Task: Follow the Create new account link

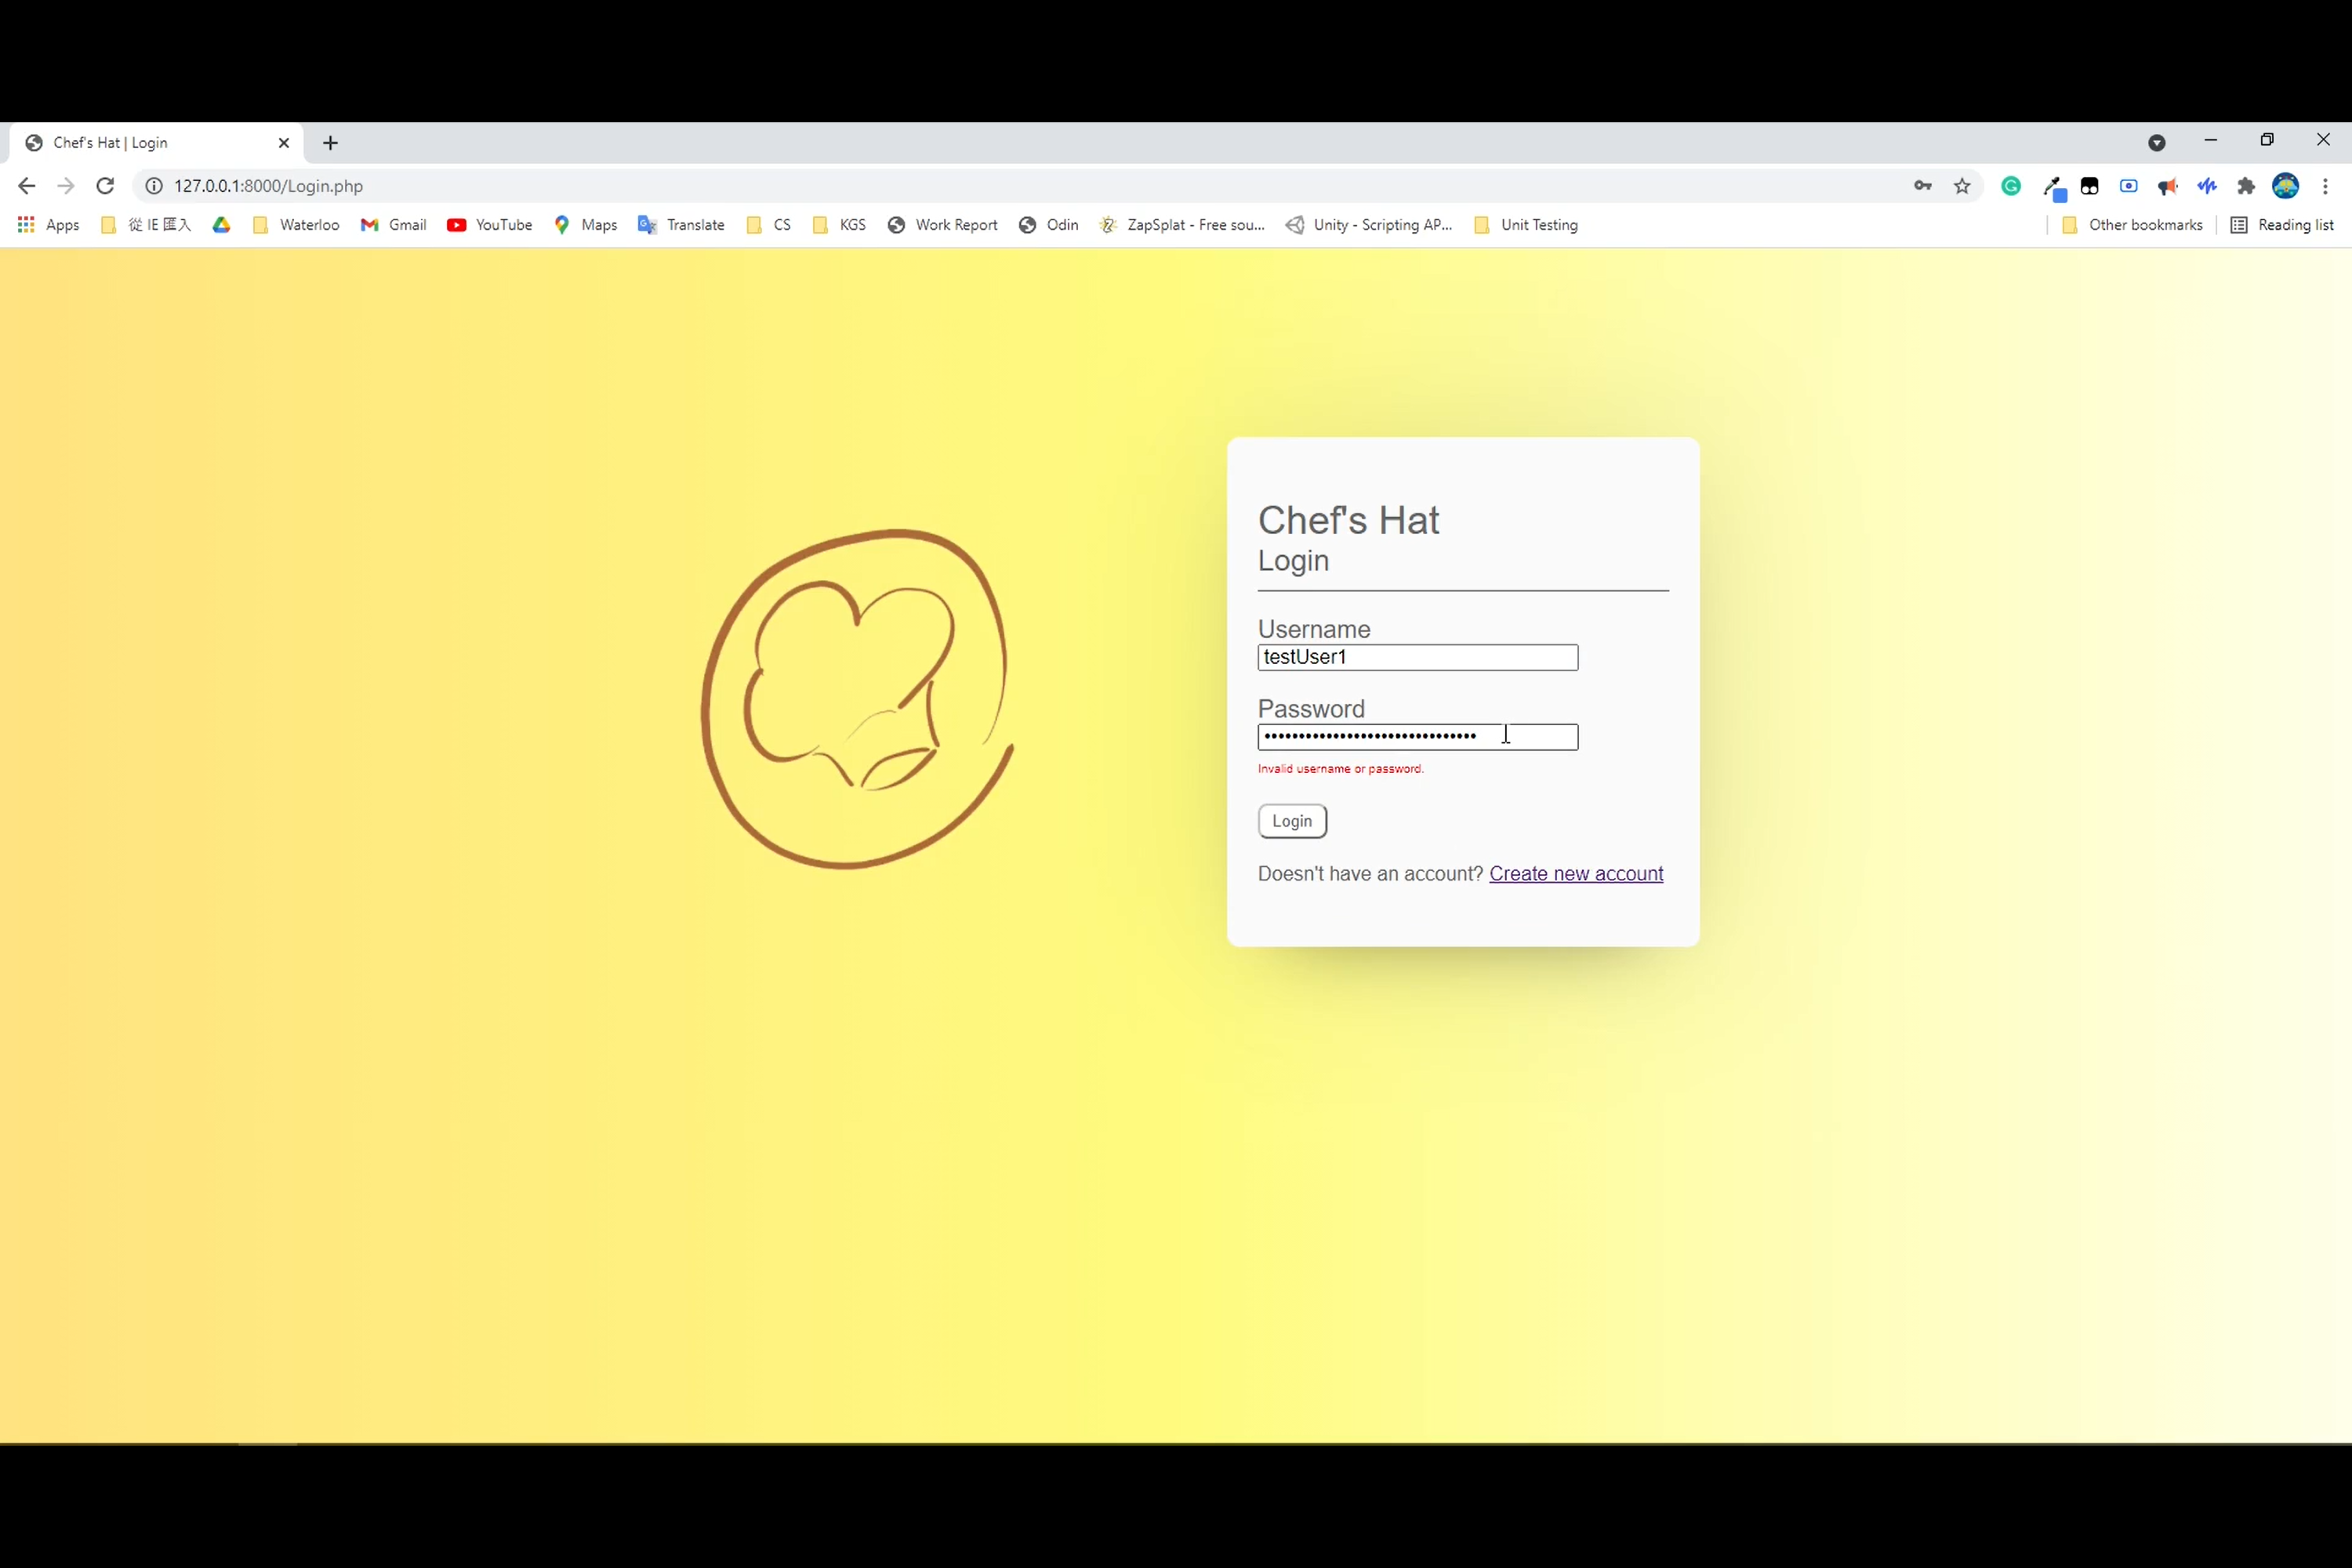Action: (1576, 873)
